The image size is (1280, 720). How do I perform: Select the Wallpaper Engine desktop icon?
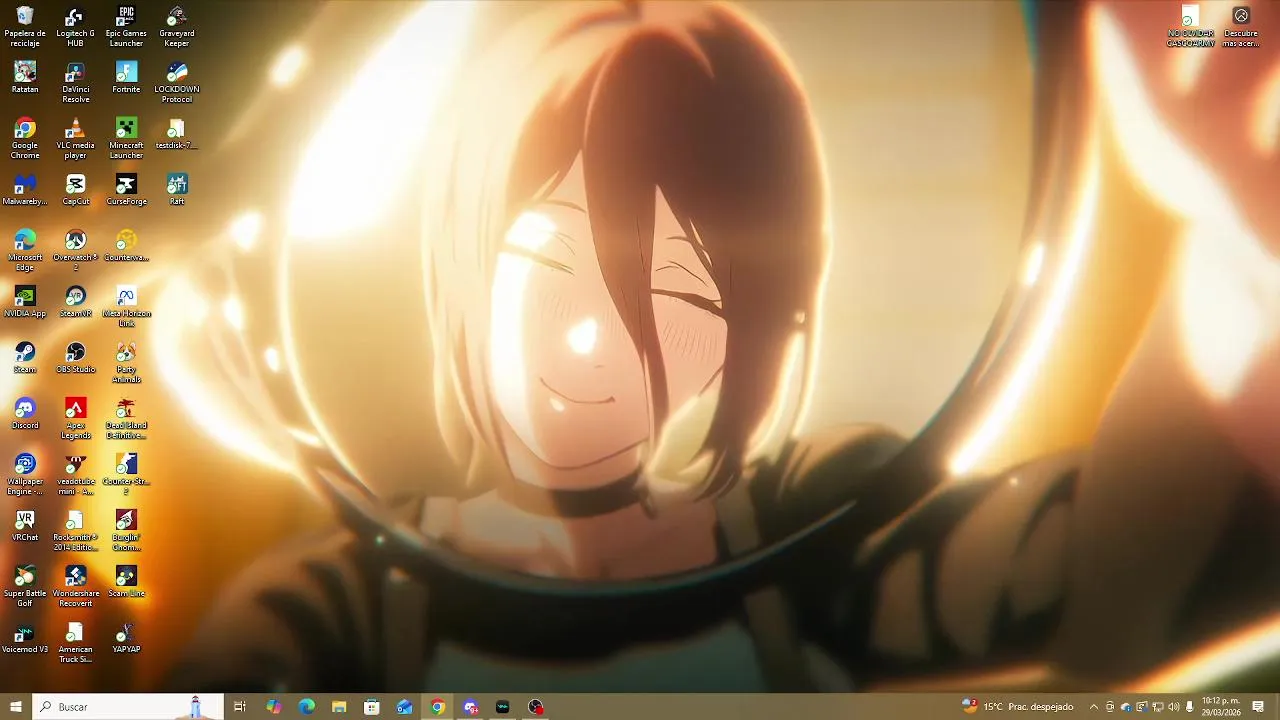[25, 475]
